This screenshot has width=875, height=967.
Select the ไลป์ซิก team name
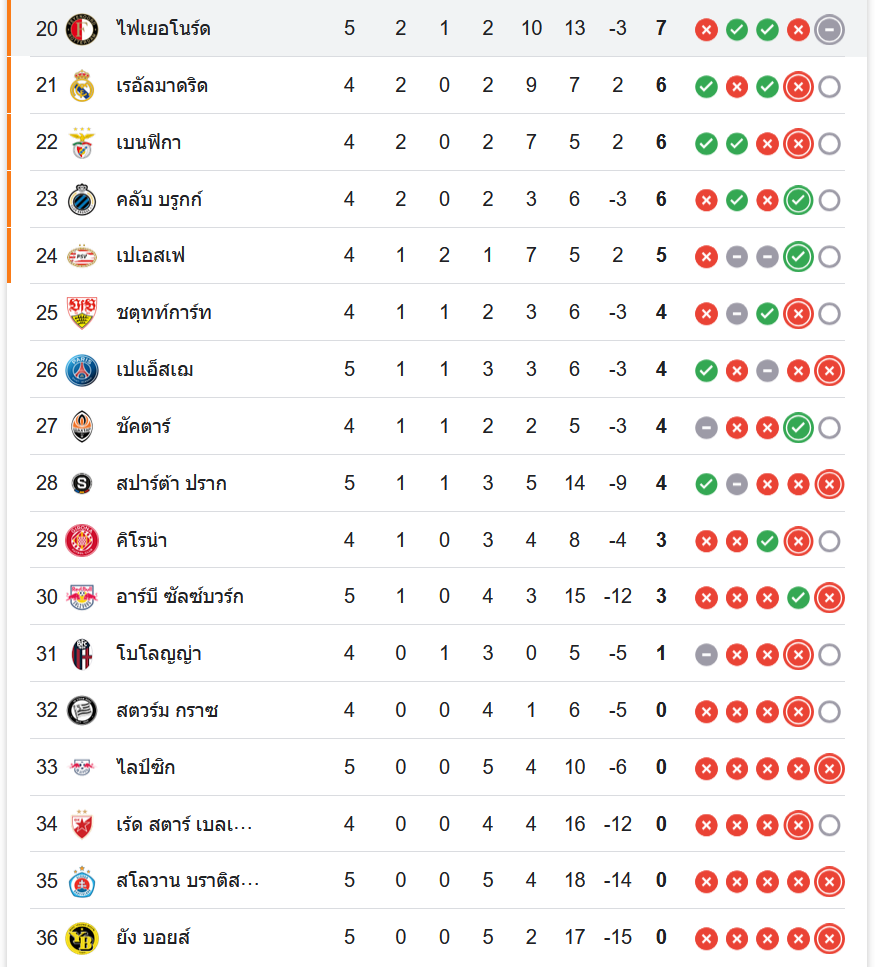(146, 768)
